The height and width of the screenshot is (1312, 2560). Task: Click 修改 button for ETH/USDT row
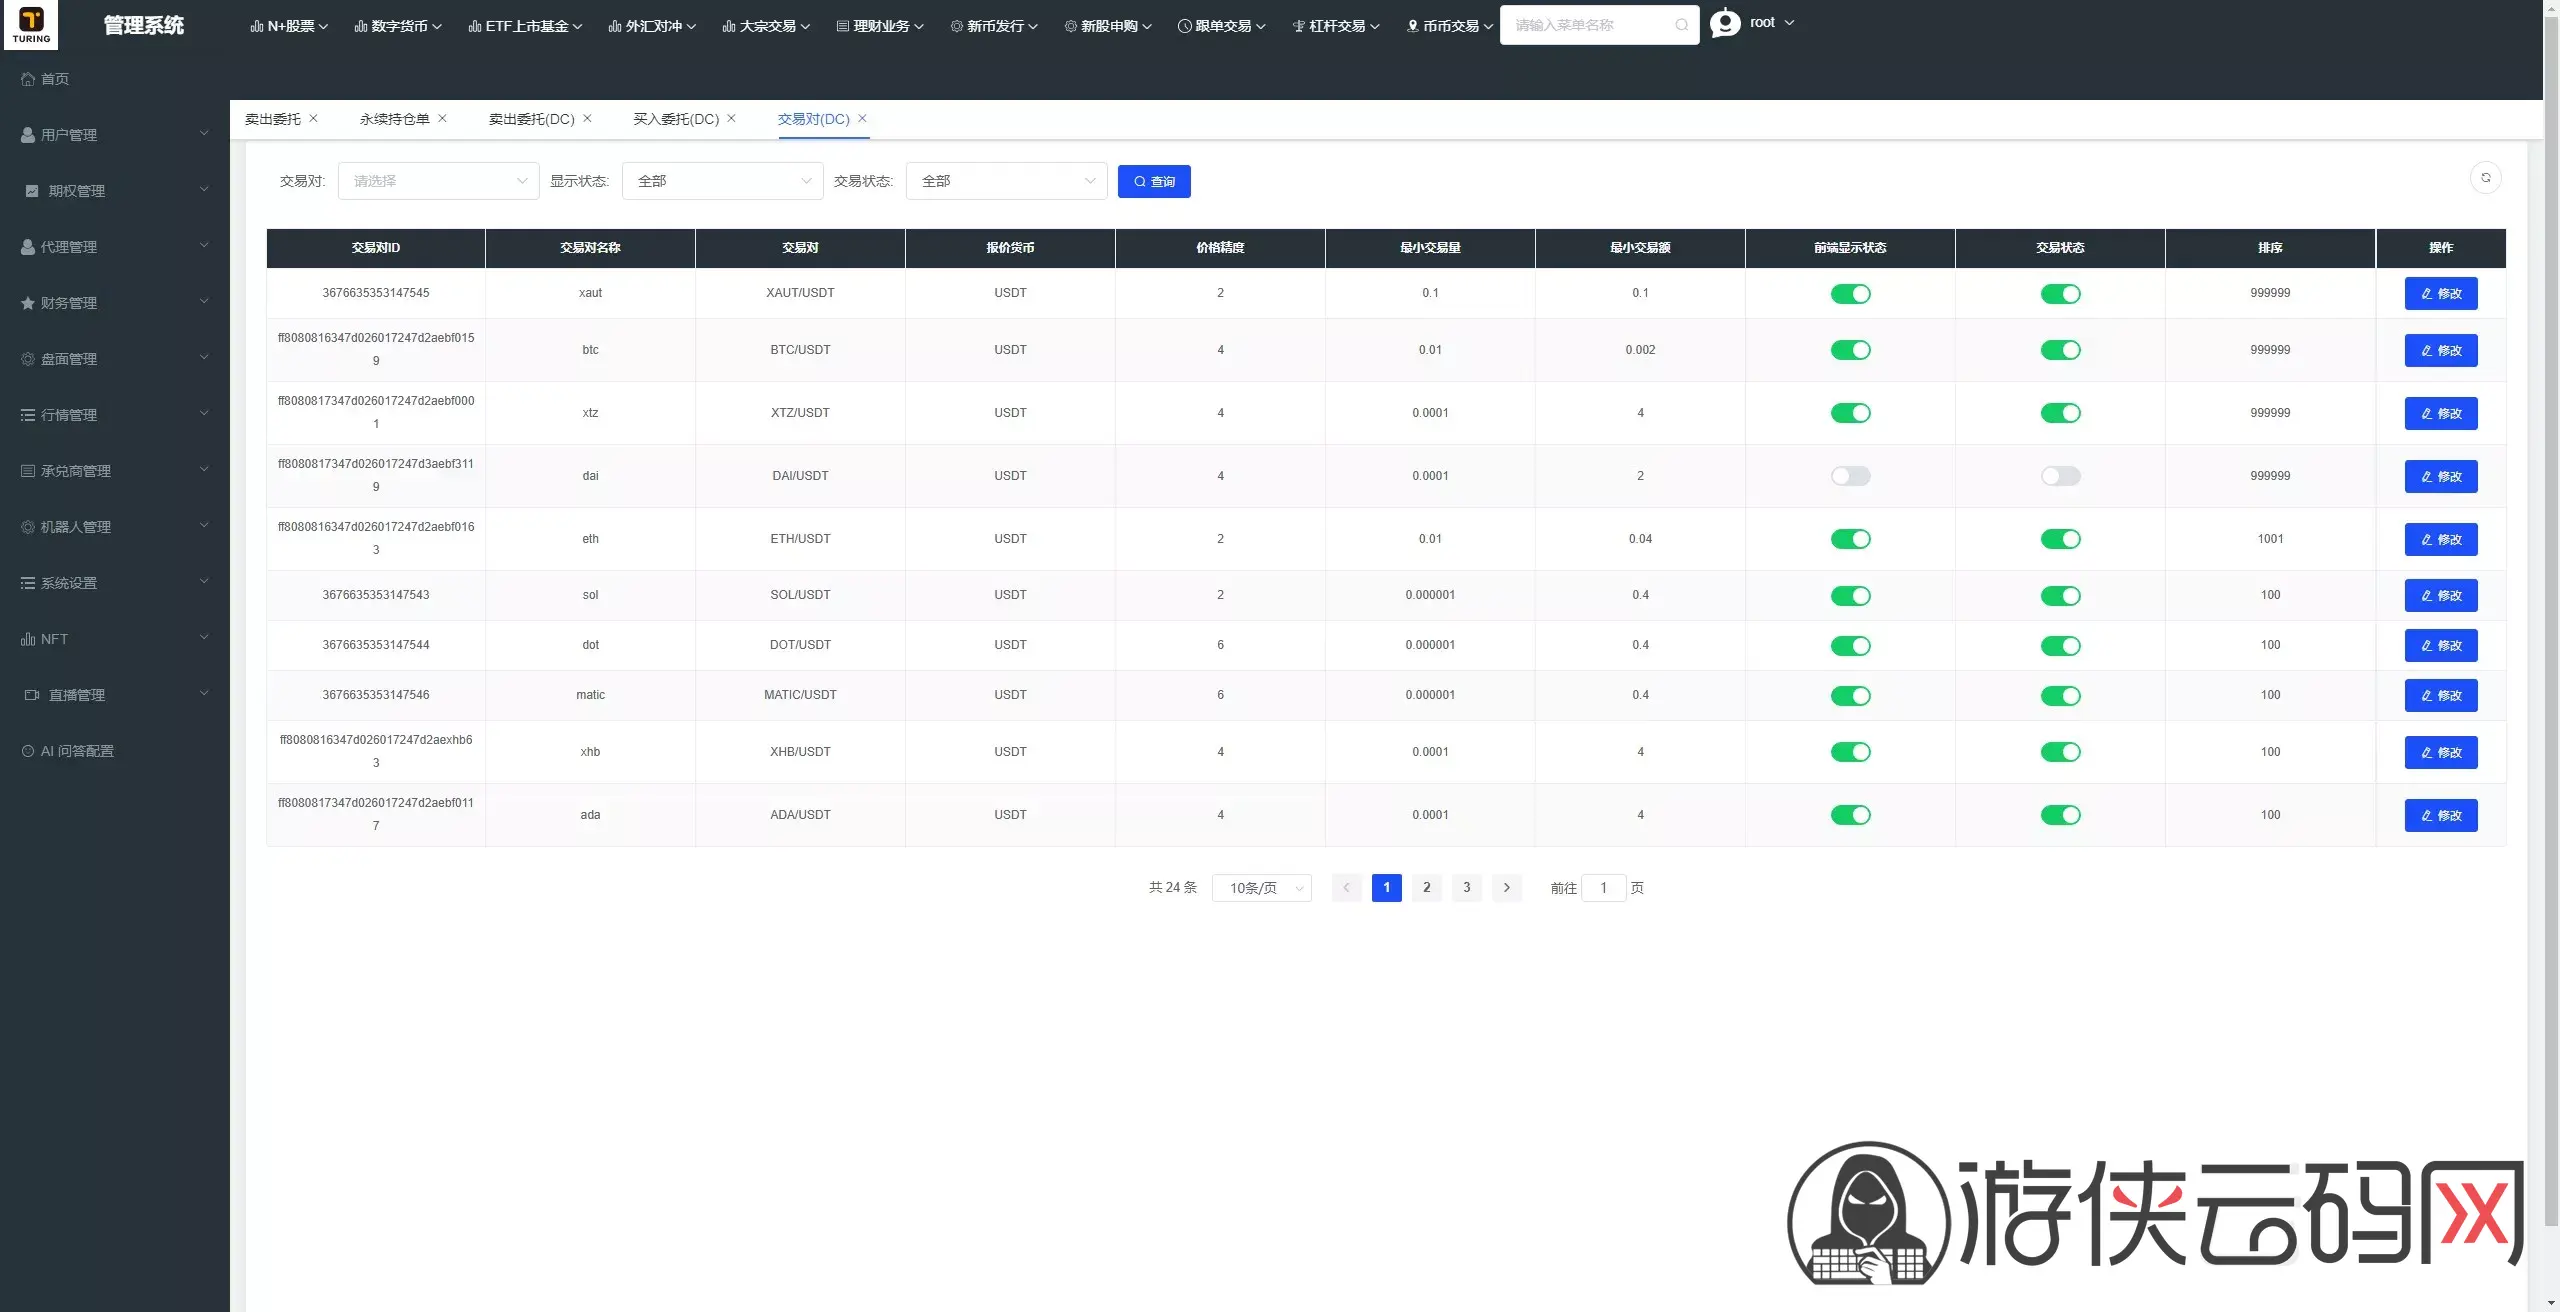(2441, 539)
